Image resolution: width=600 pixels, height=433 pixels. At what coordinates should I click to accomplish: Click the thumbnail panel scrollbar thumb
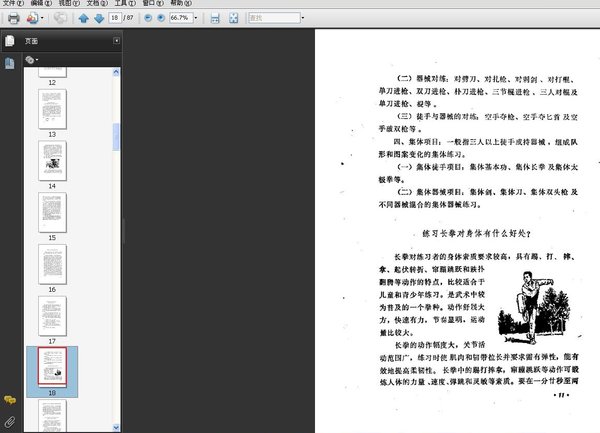click(x=116, y=137)
